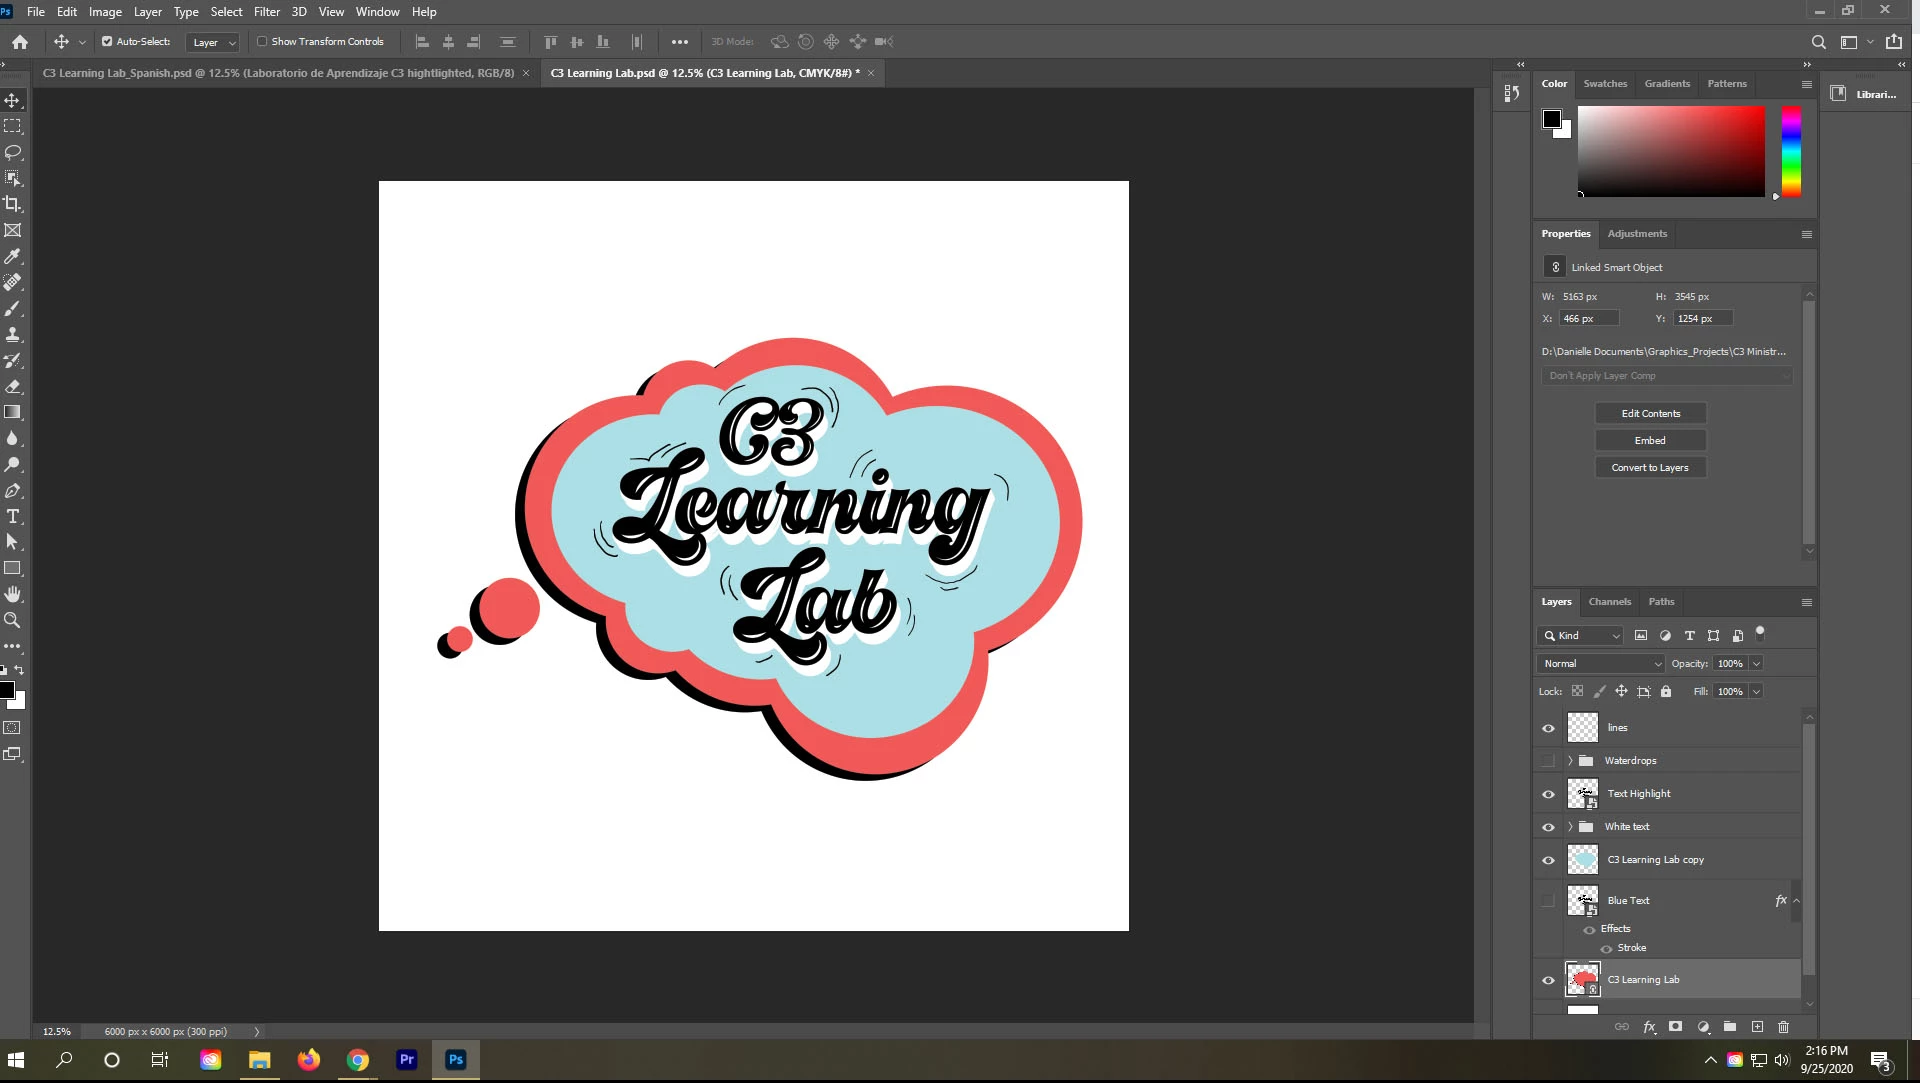Switch to the Channels tab
This screenshot has width=1920, height=1083.
tap(1609, 602)
